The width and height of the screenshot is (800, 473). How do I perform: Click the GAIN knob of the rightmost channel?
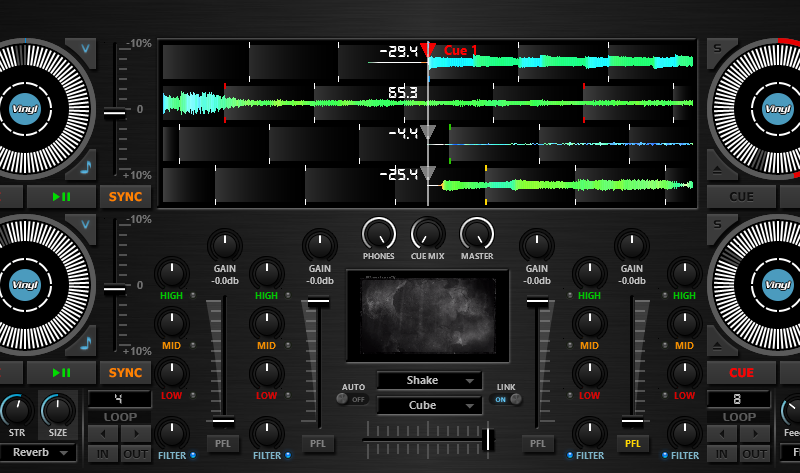point(632,246)
